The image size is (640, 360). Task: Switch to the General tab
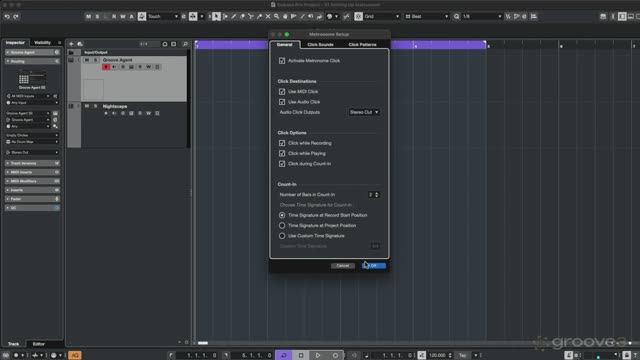point(284,44)
